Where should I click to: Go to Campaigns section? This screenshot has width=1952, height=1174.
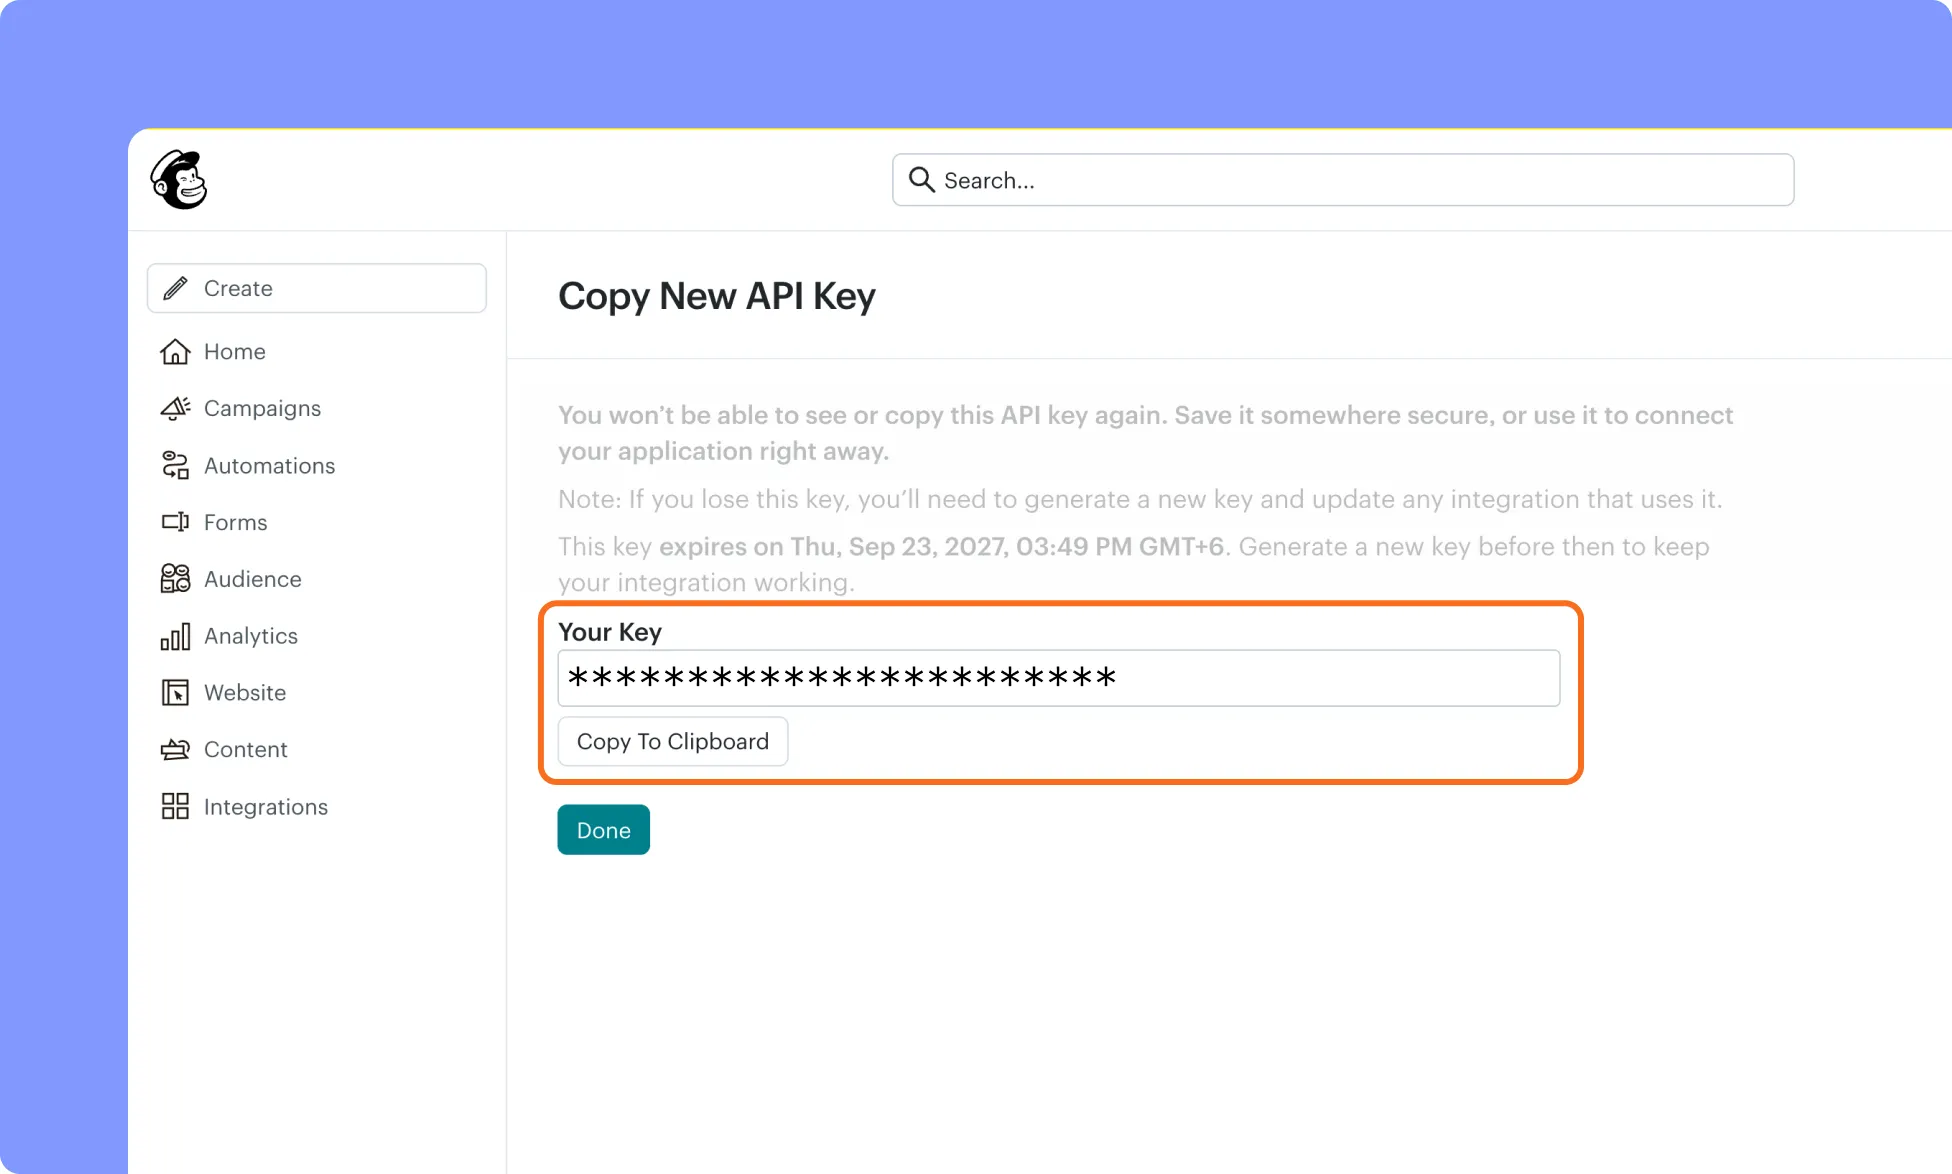[262, 408]
